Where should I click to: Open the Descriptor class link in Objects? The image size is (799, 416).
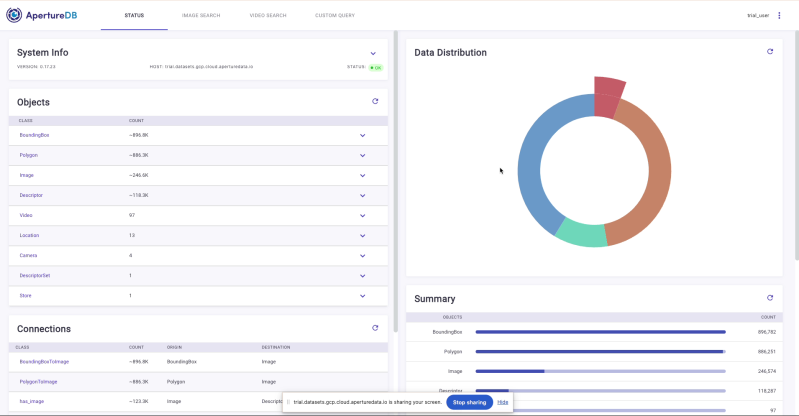pyautogui.click(x=31, y=195)
